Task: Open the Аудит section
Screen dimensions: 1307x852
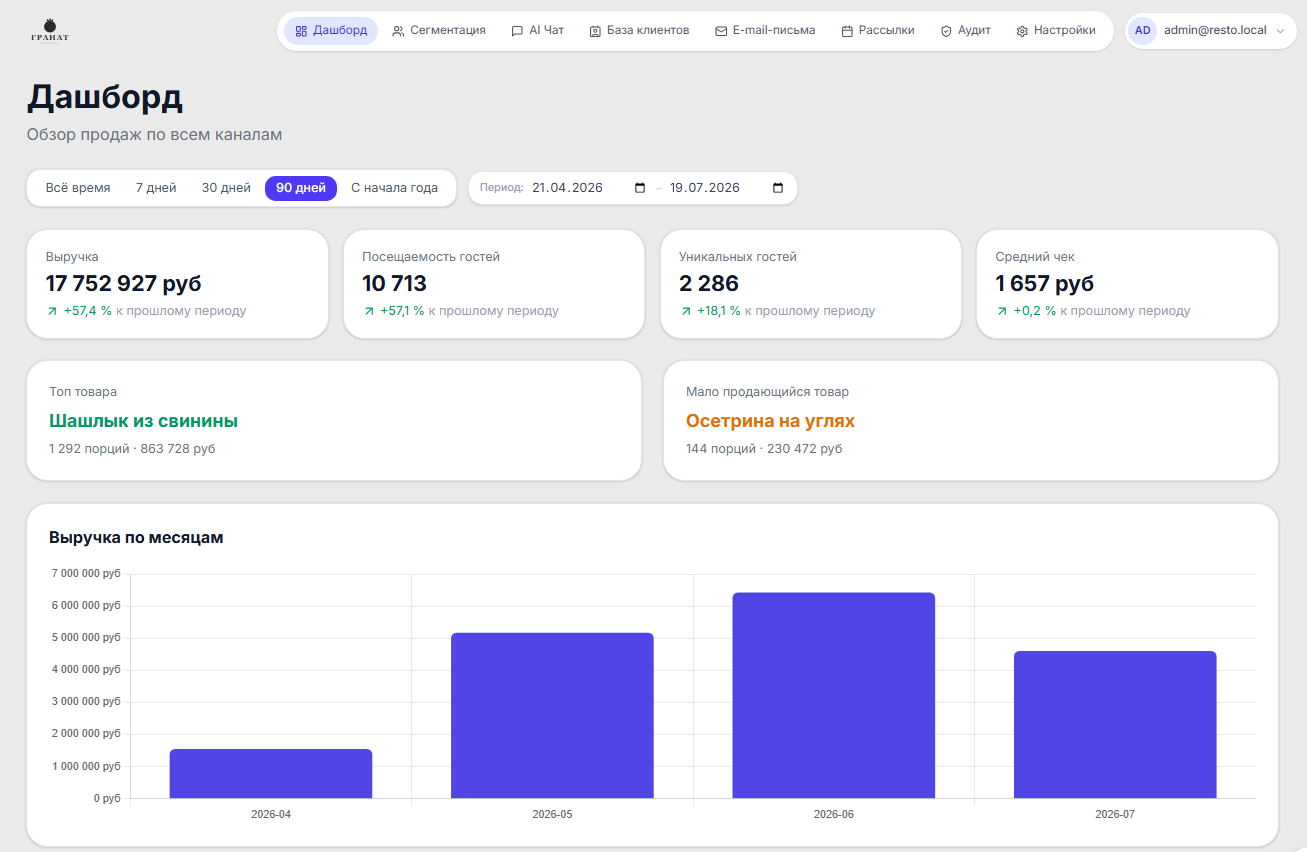Action: click(966, 31)
